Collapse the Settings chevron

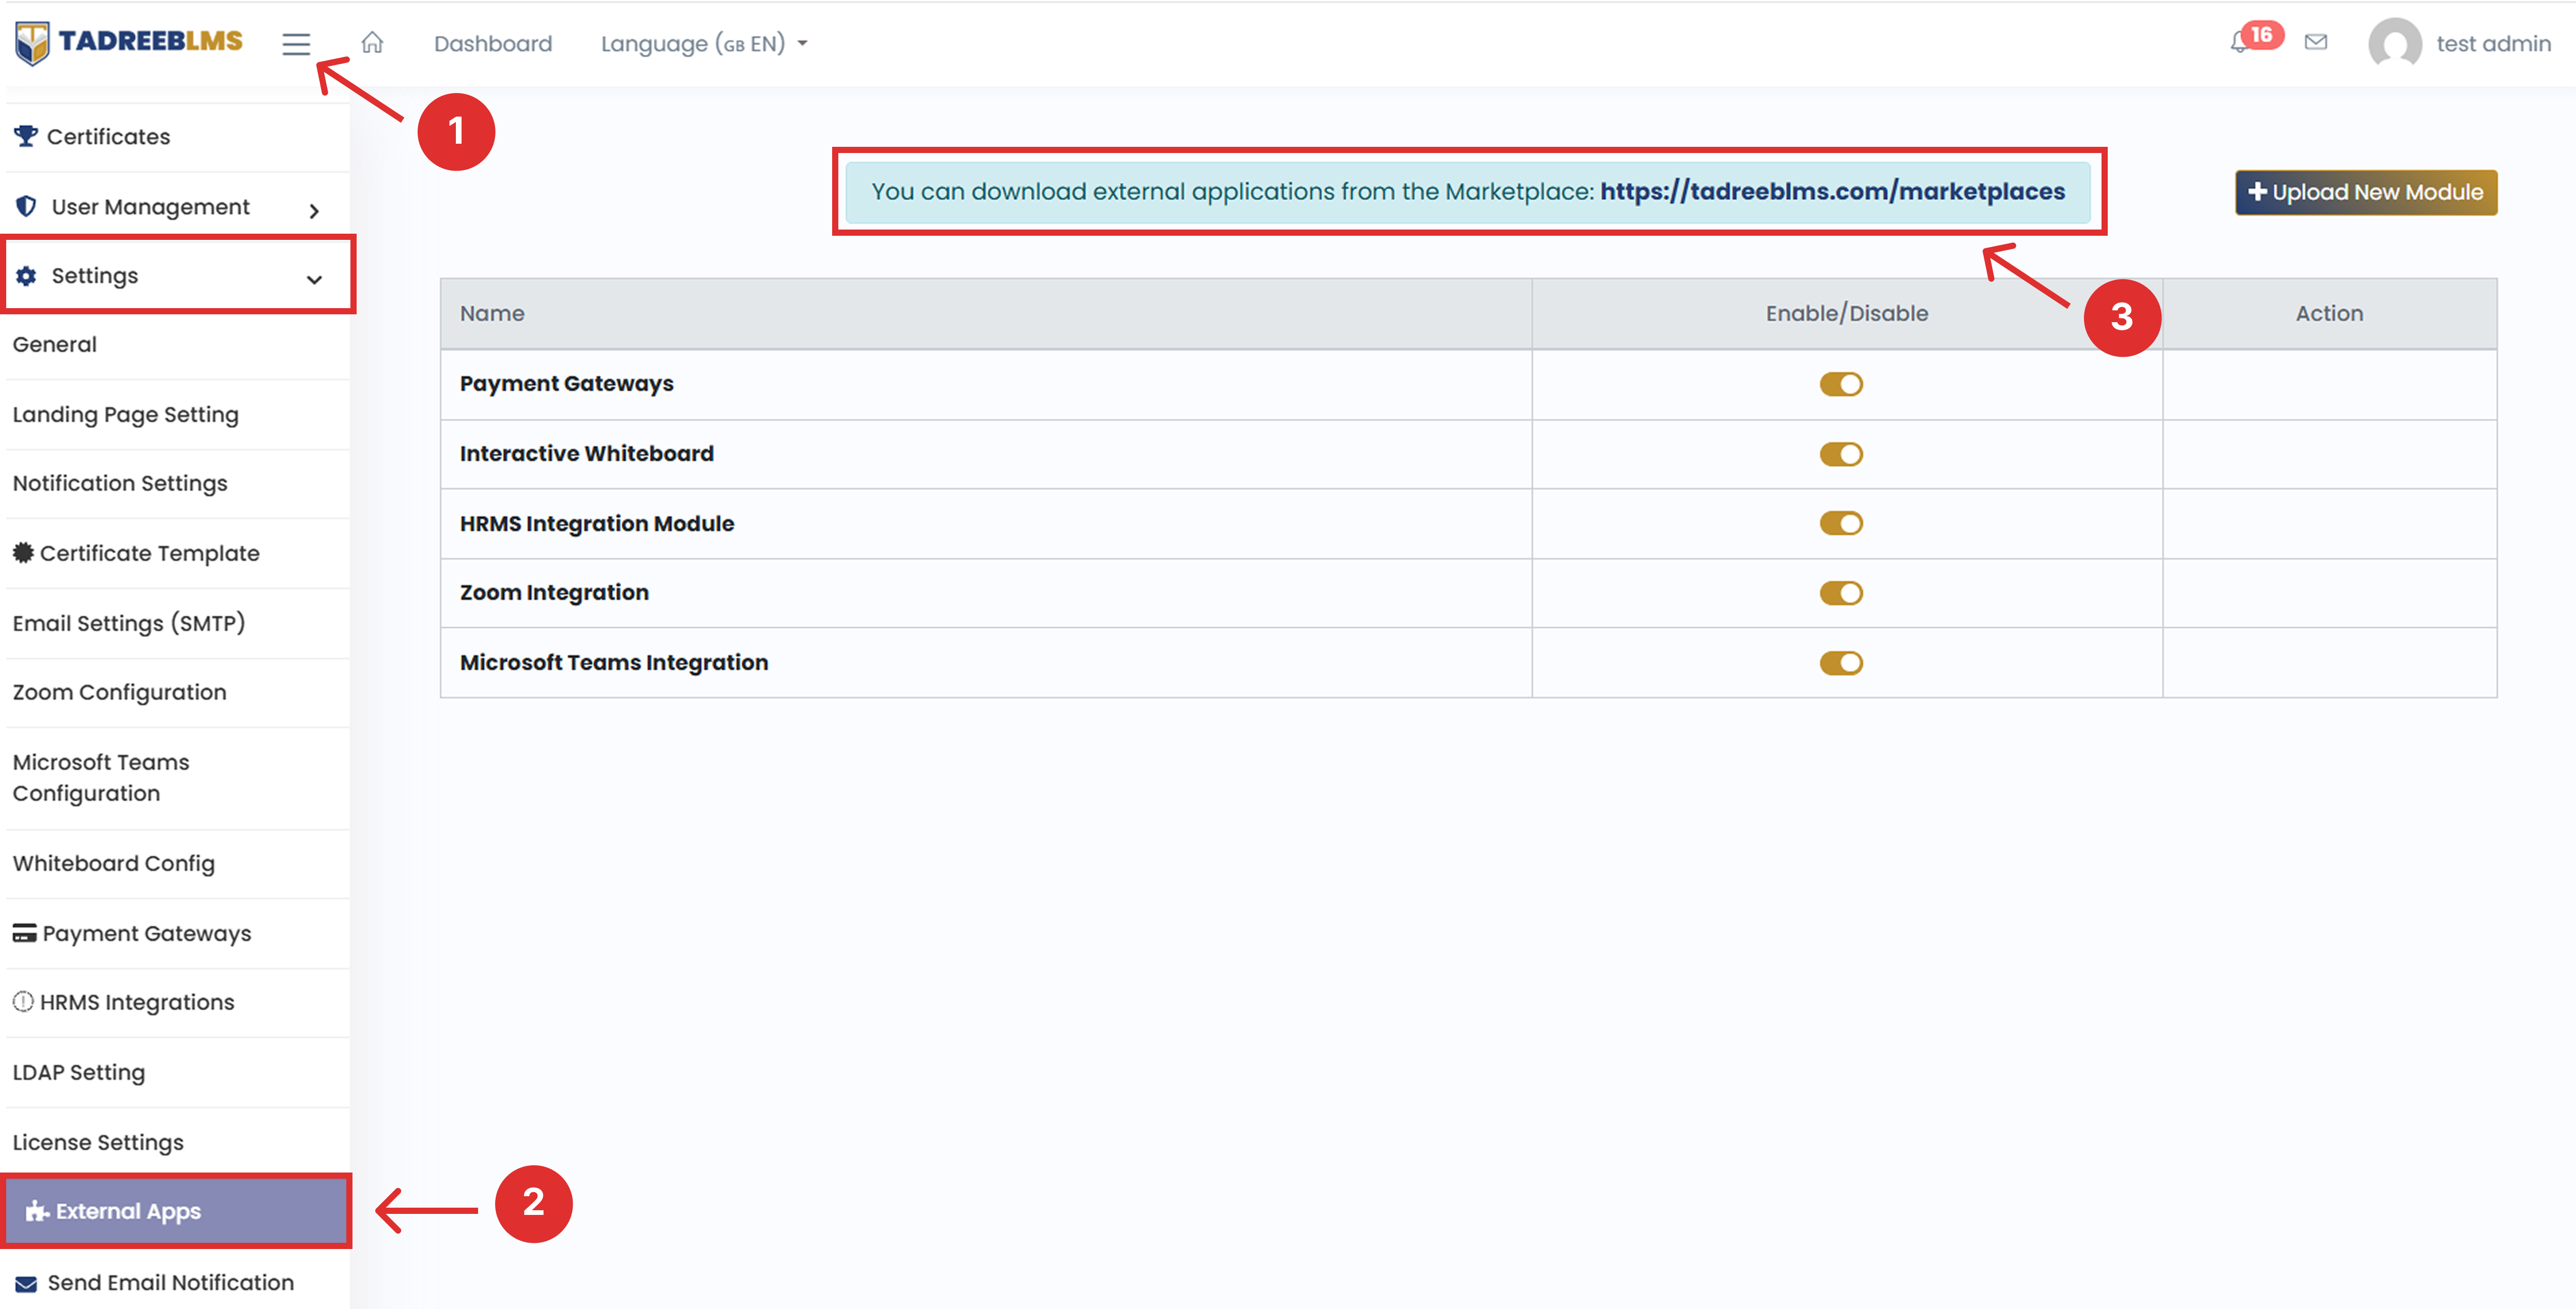pyautogui.click(x=314, y=280)
